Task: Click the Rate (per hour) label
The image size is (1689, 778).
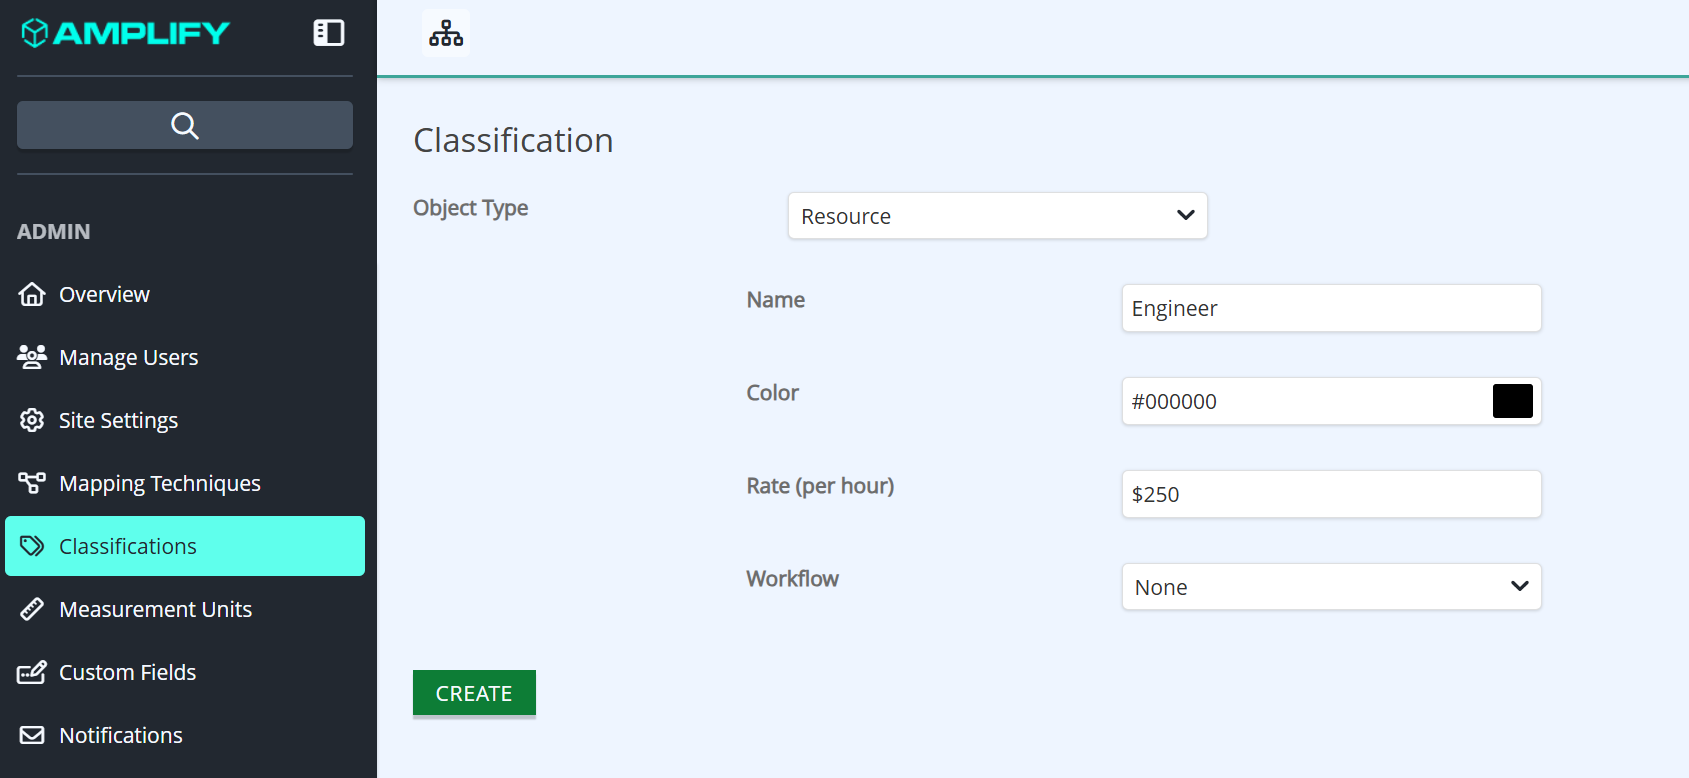Action: (820, 486)
